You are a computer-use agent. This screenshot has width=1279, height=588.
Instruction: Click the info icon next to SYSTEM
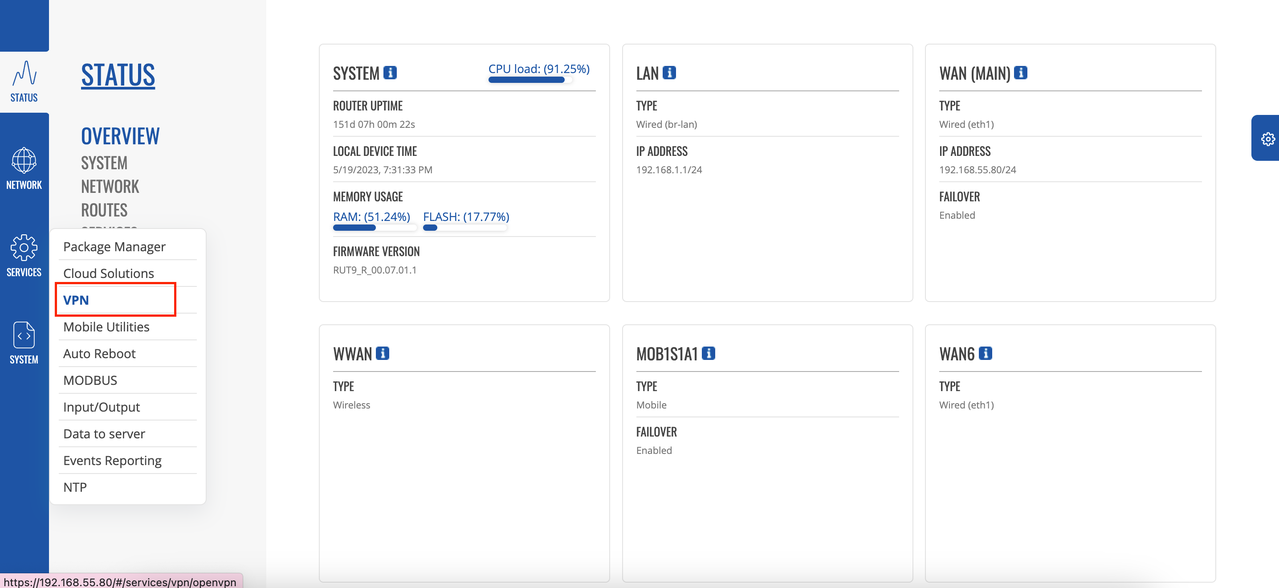pos(391,73)
